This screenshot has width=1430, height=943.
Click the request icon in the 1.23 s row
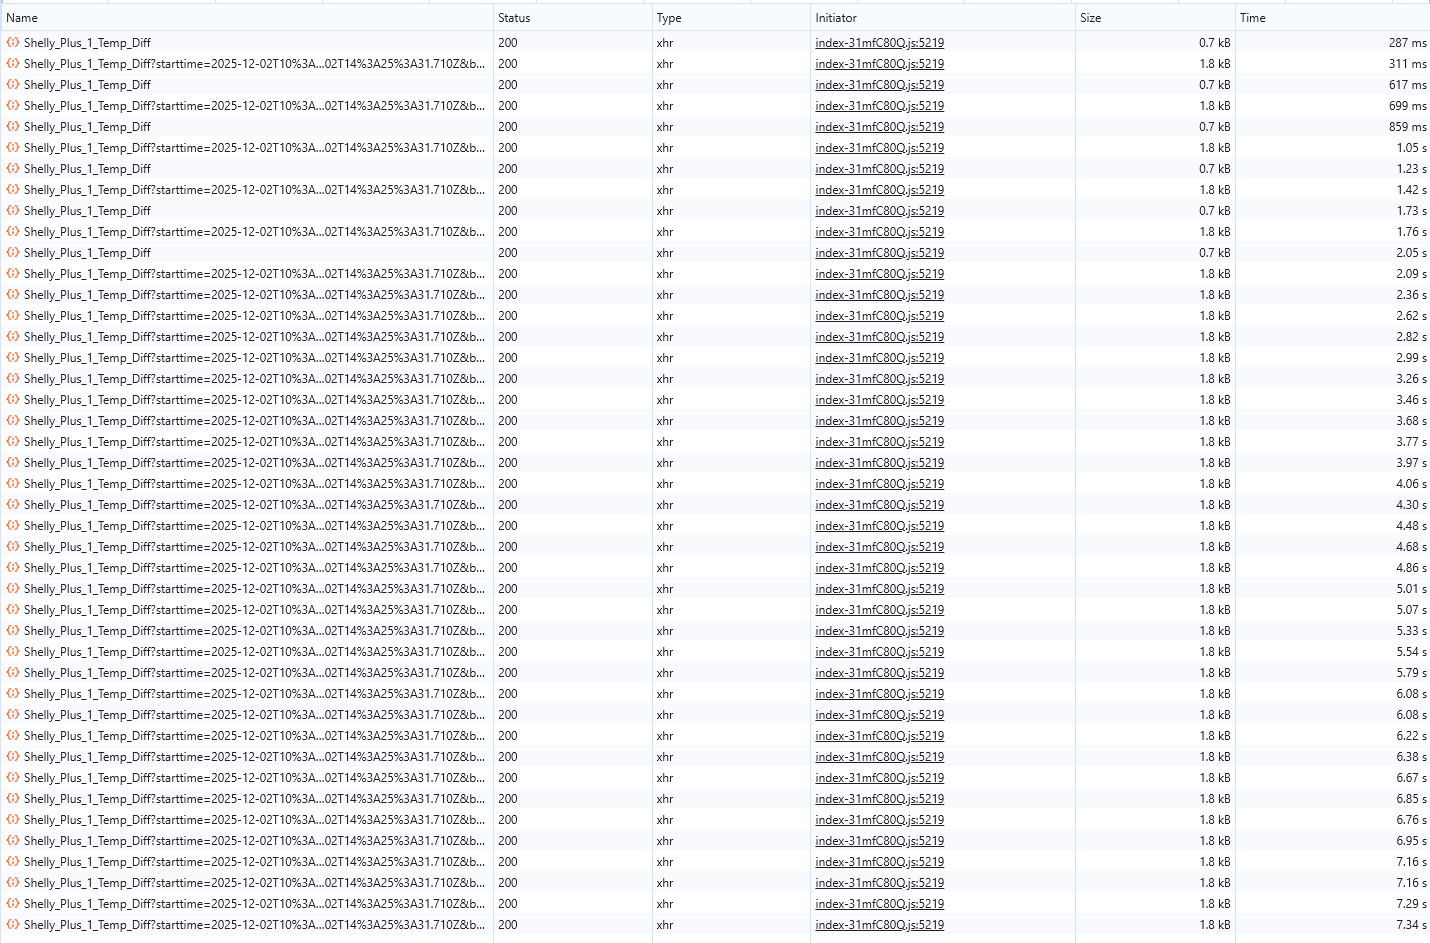pyautogui.click(x=13, y=169)
